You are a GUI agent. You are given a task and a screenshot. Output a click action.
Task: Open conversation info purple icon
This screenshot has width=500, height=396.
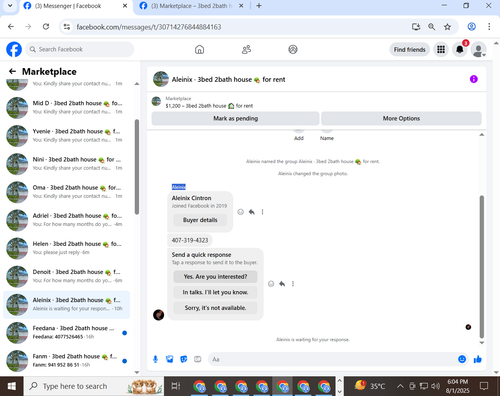[474, 79]
